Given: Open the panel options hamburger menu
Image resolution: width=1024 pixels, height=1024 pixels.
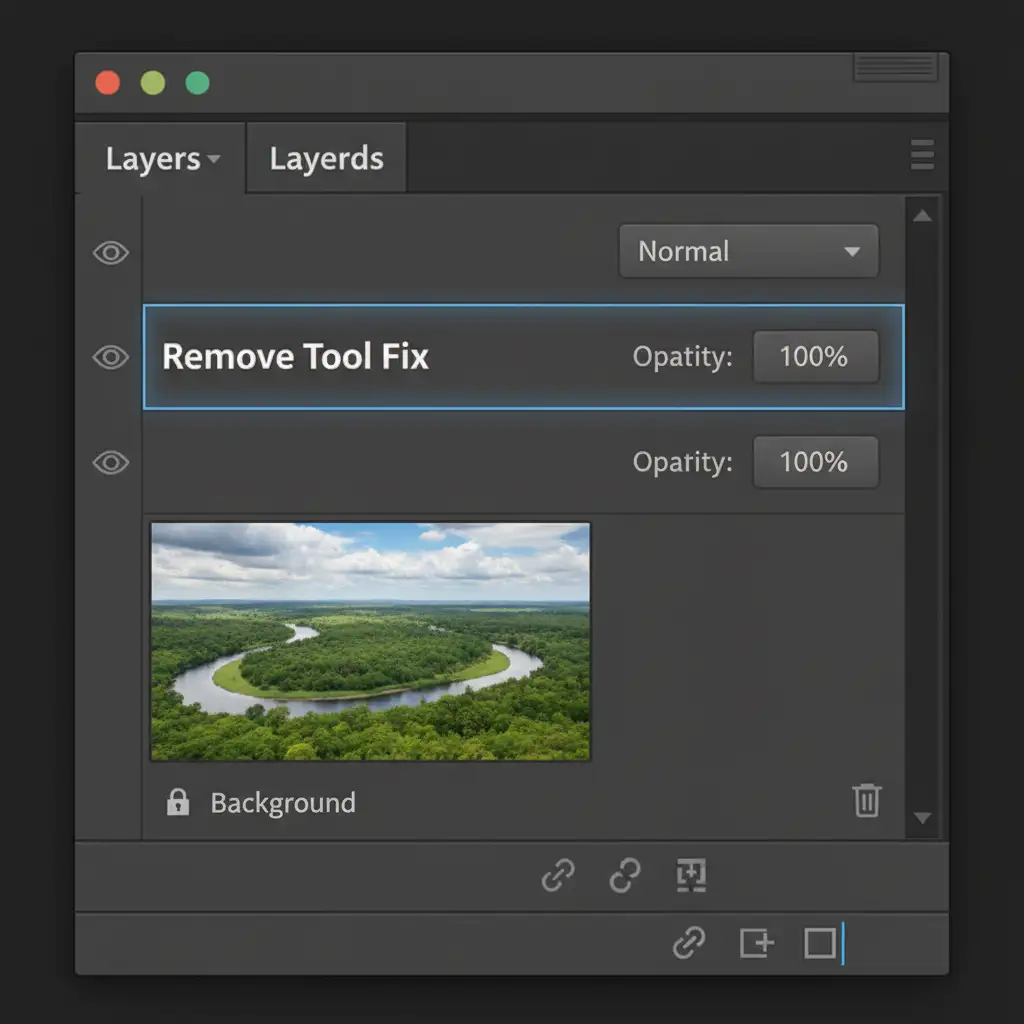Looking at the screenshot, I should pyautogui.click(x=922, y=155).
